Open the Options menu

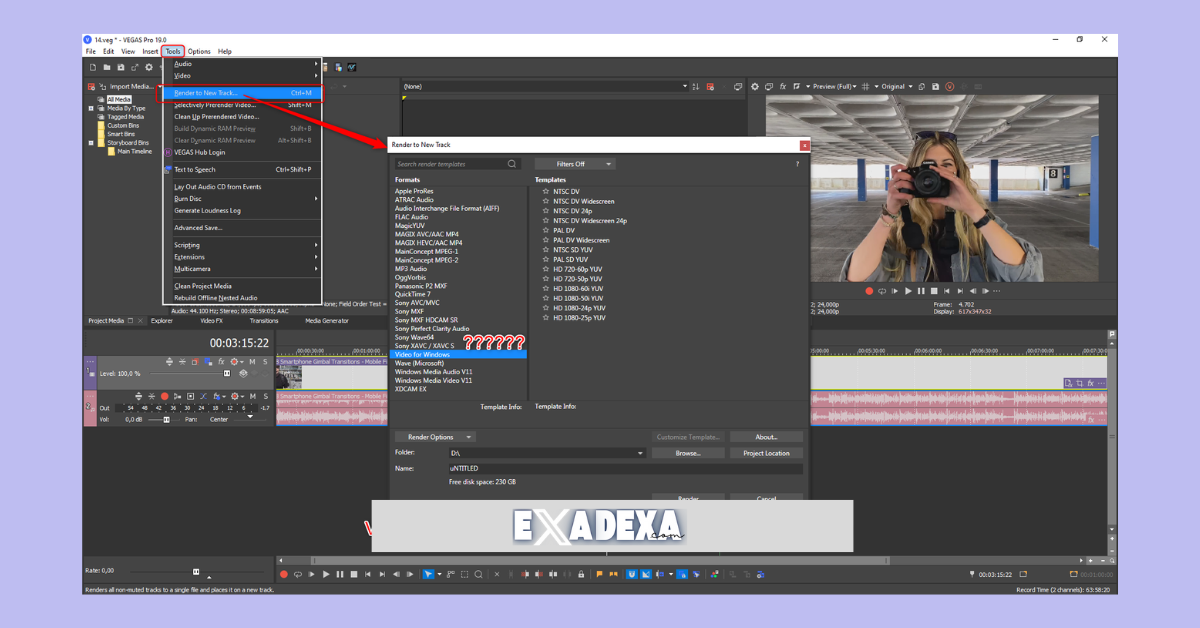click(198, 51)
